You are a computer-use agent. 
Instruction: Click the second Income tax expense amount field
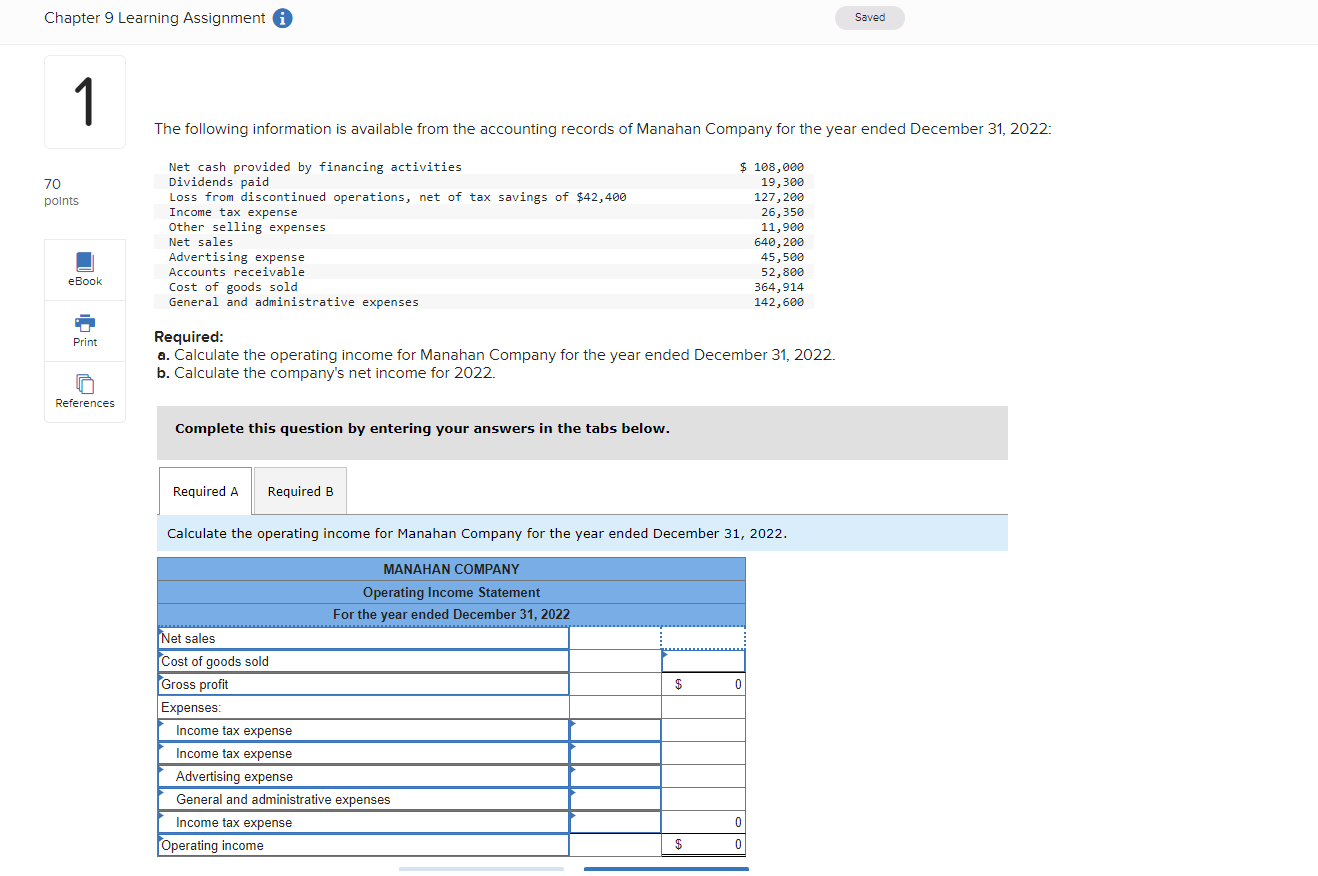(x=615, y=753)
